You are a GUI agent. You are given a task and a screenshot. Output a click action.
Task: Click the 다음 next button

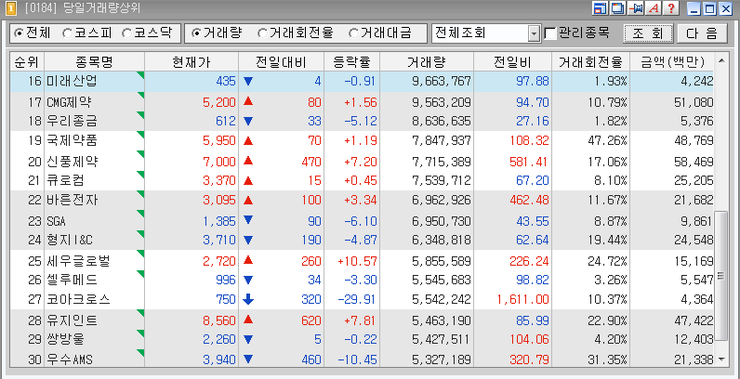click(x=703, y=34)
